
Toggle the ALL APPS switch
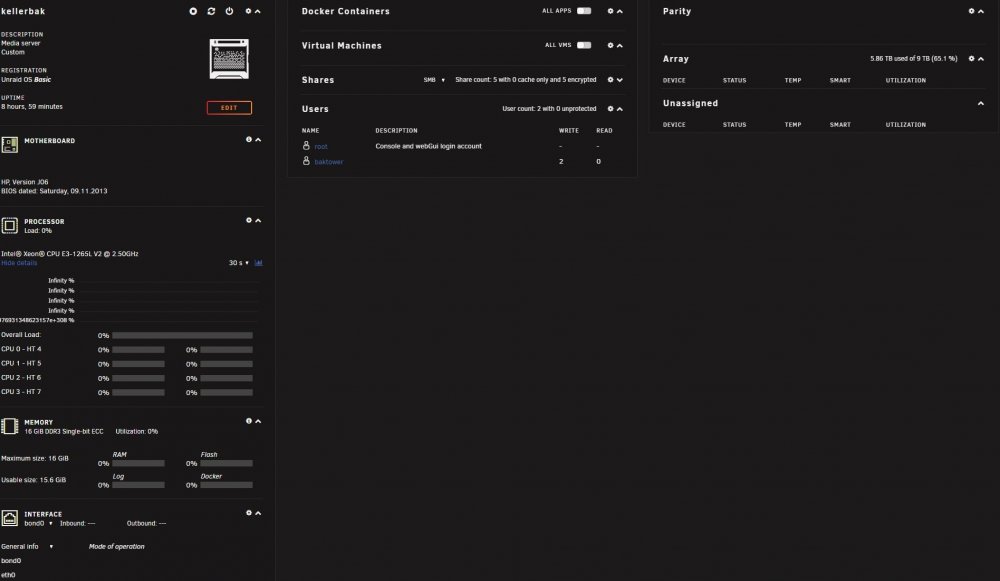point(584,11)
